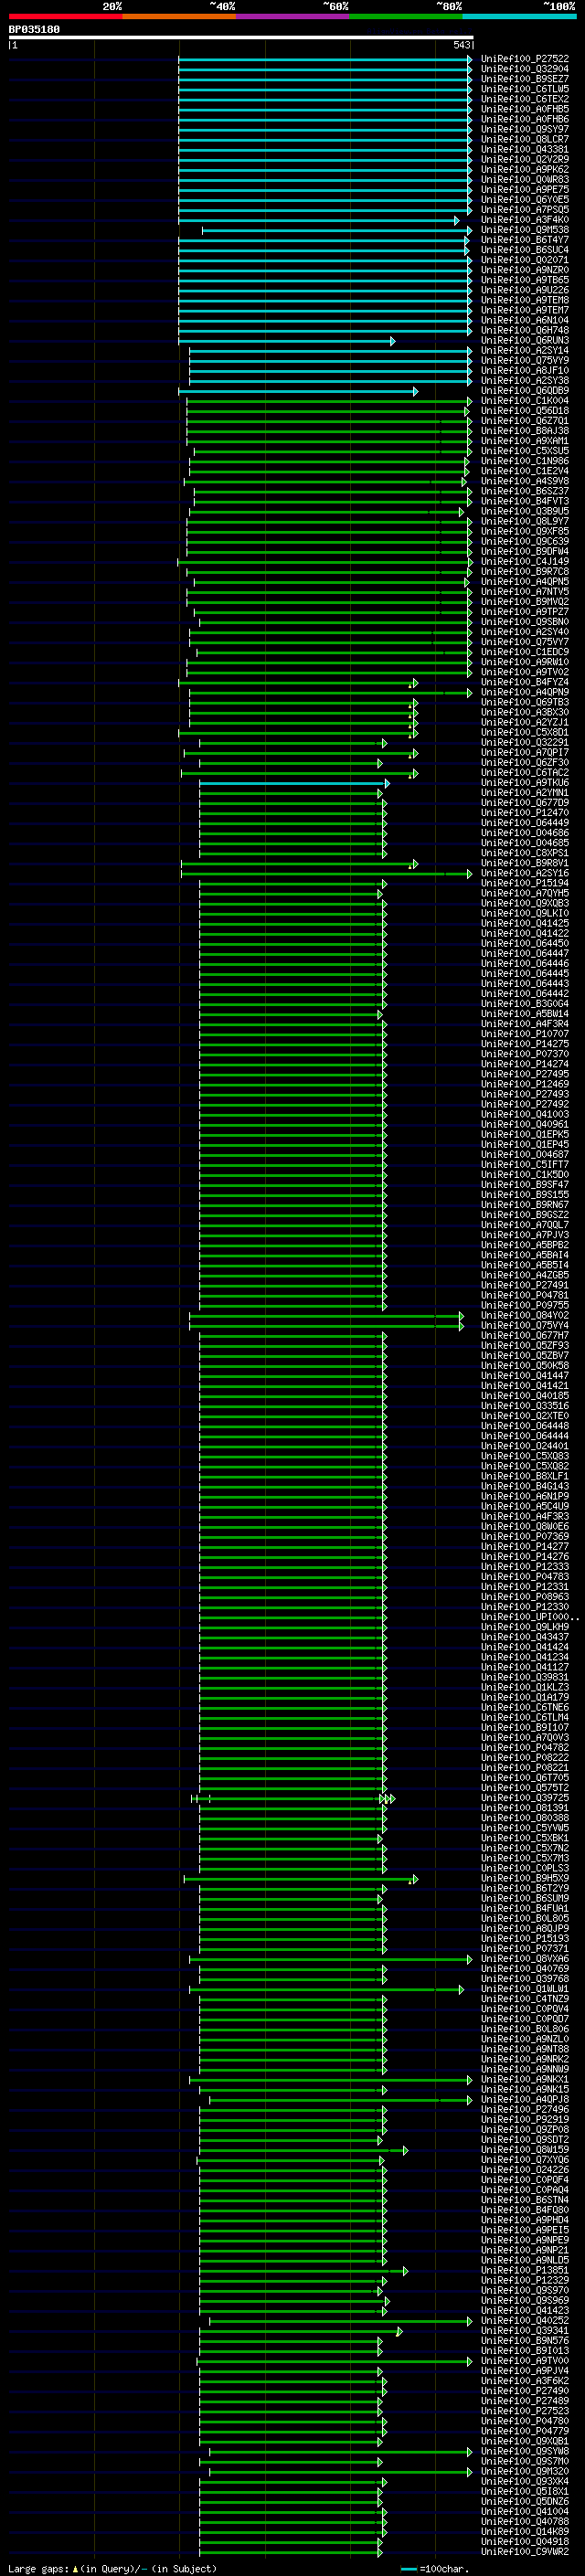585x2576 pixels.
Task: Open UniRef100_Q02071 hit label
Action: 525,260
